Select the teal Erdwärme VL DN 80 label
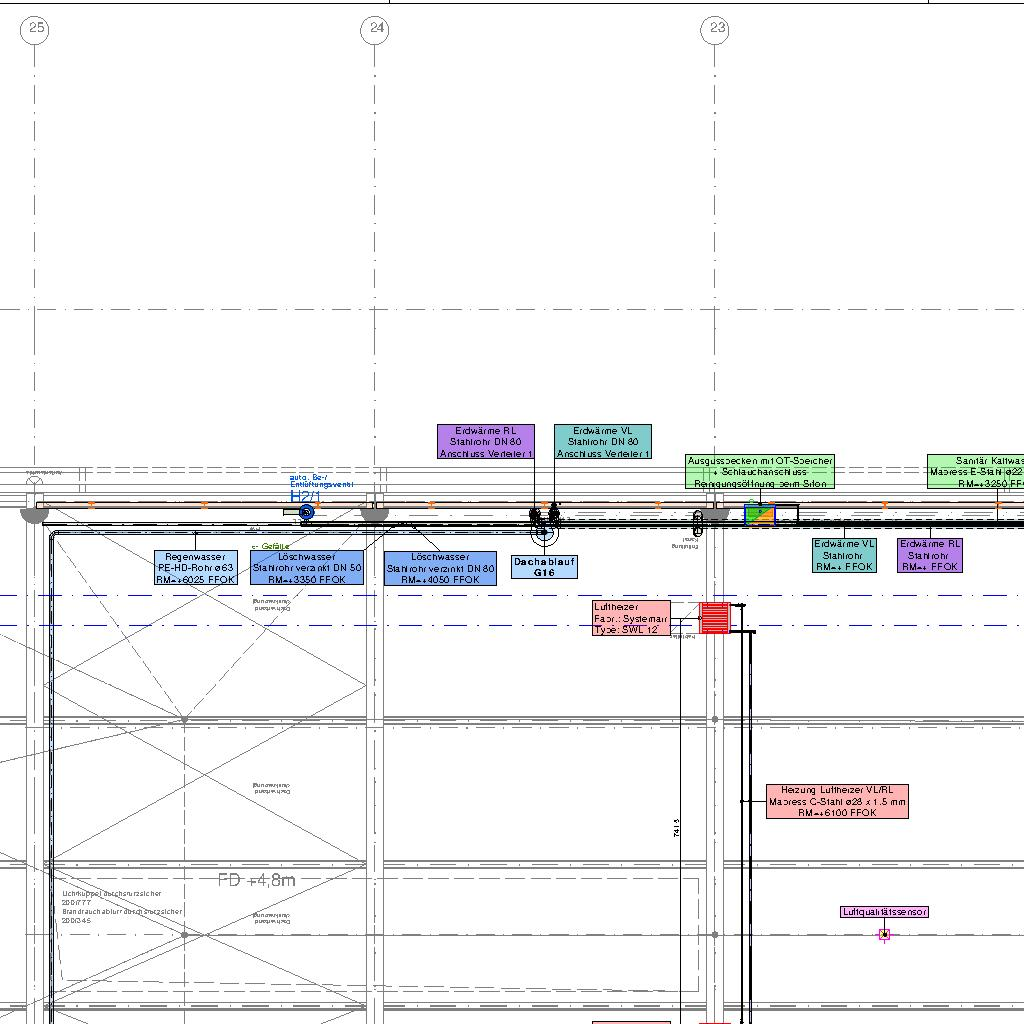This screenshot has height=1024, width=1024. (x=603, y=442)
